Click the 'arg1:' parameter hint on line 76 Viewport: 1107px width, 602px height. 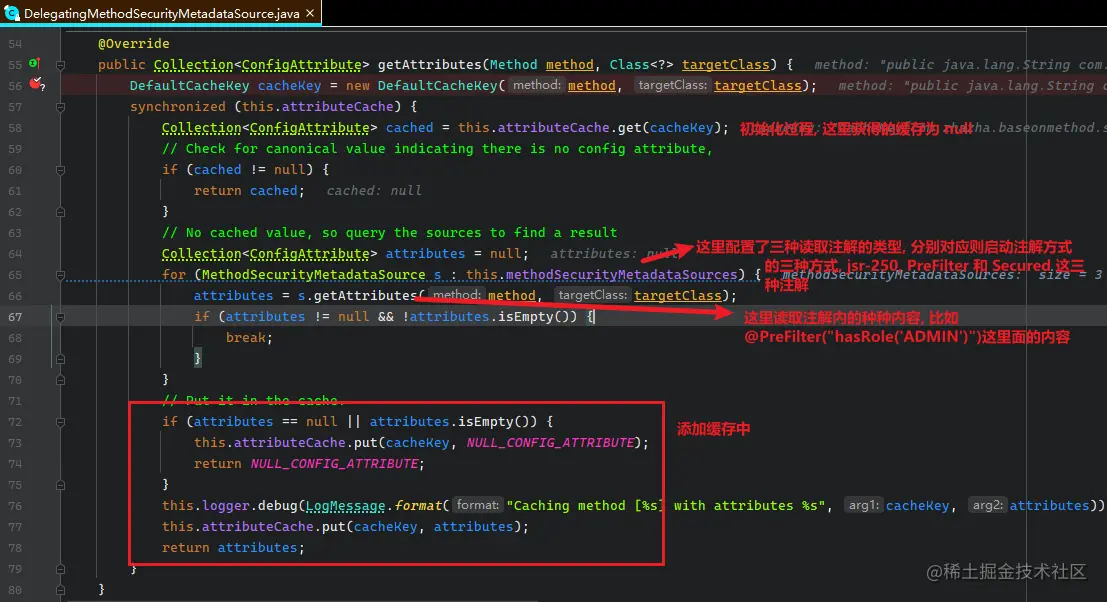(x=862, y=505)
